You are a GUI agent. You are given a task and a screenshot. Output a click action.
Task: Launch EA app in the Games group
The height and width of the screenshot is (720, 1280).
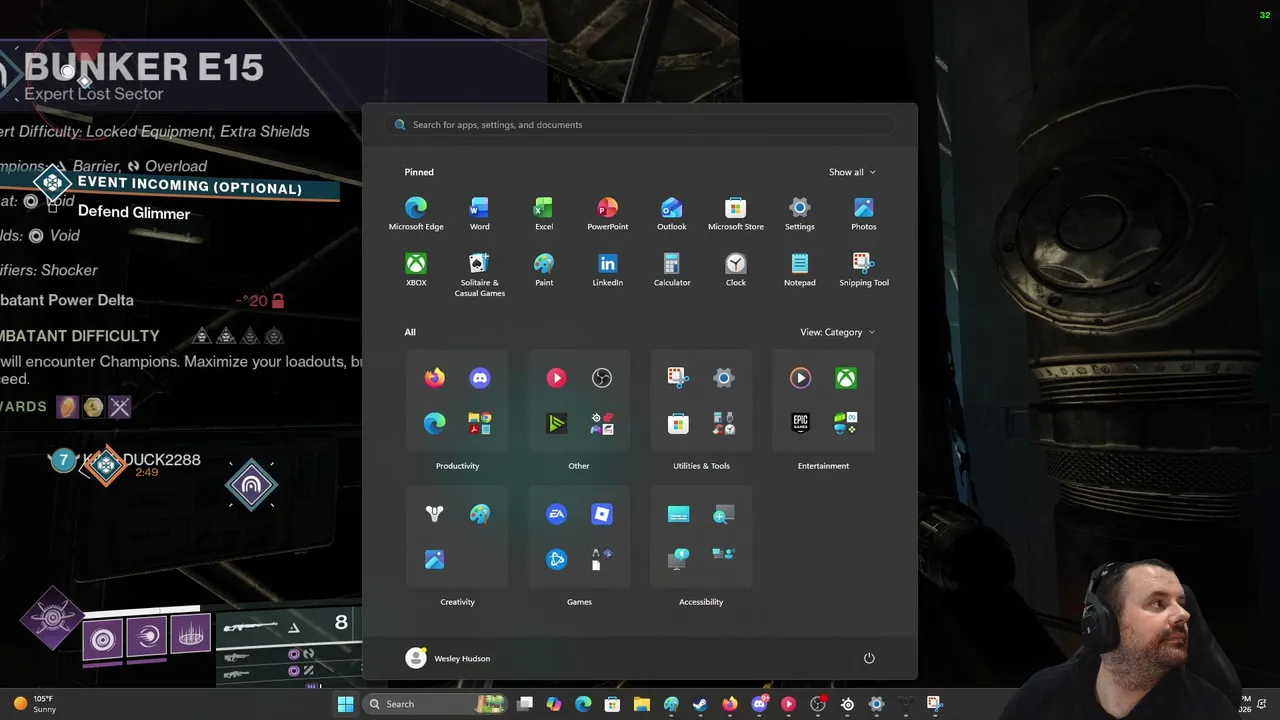pyautogui.click(x=556, y=514)
